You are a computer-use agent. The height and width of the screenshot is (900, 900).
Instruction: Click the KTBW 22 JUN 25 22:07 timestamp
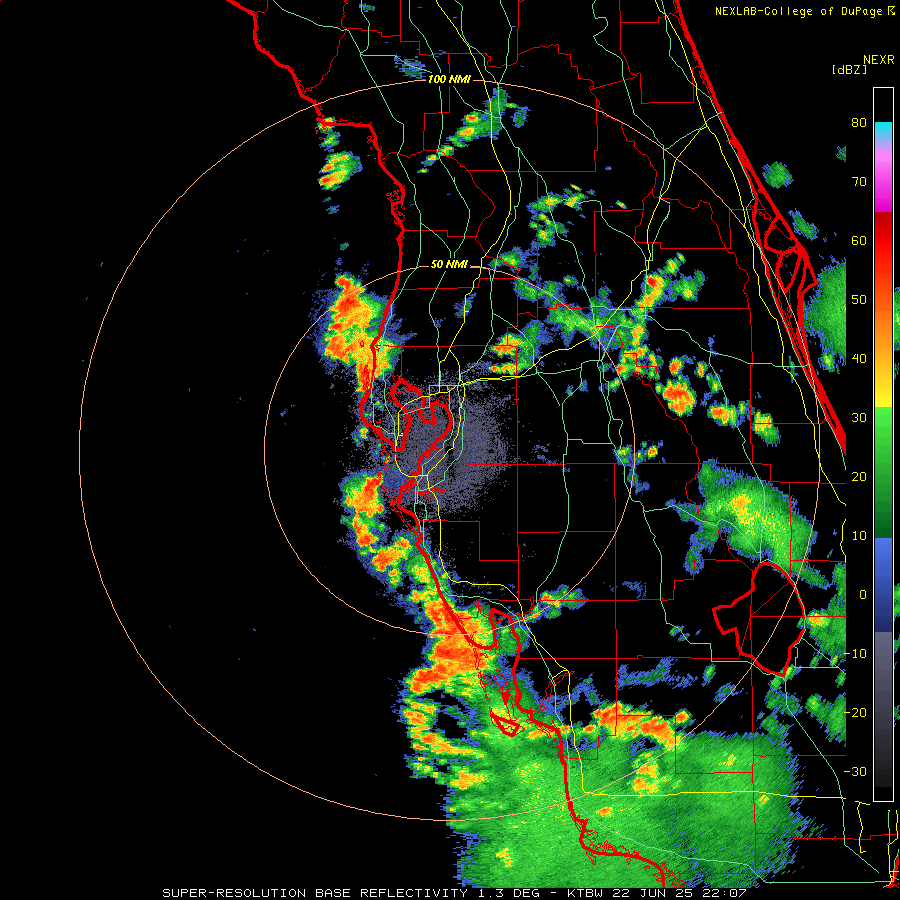pyautogui.click(x=657, y=893)
